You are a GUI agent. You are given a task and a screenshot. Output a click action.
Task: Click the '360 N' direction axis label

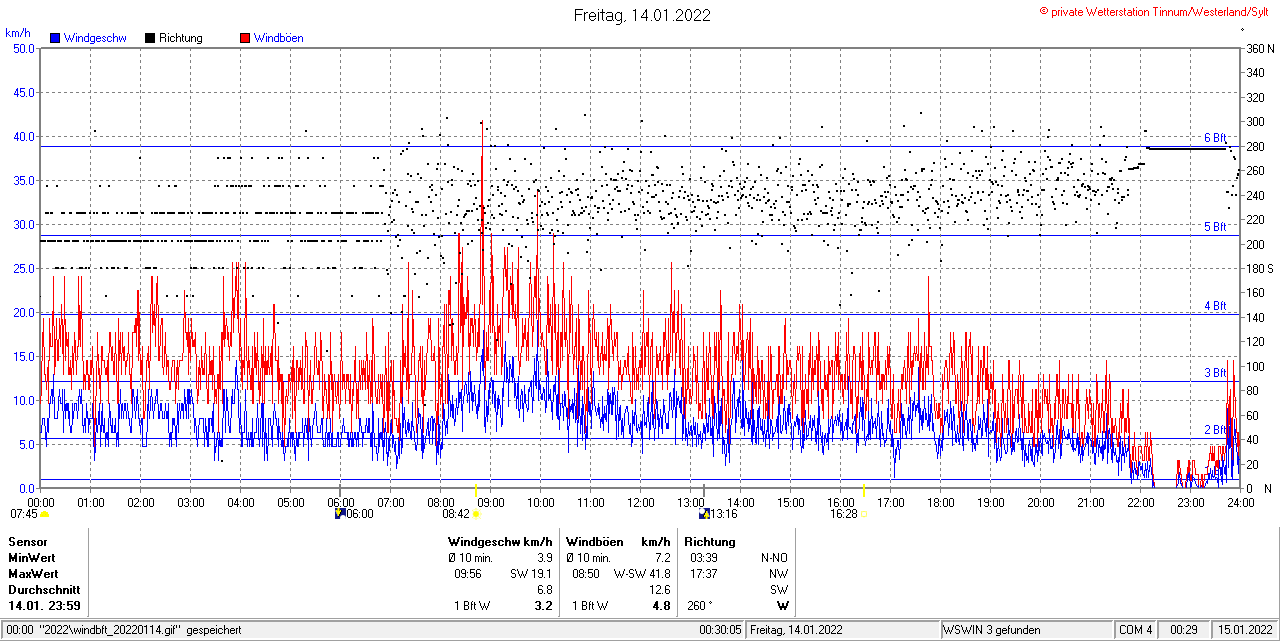pos(1259,48)
